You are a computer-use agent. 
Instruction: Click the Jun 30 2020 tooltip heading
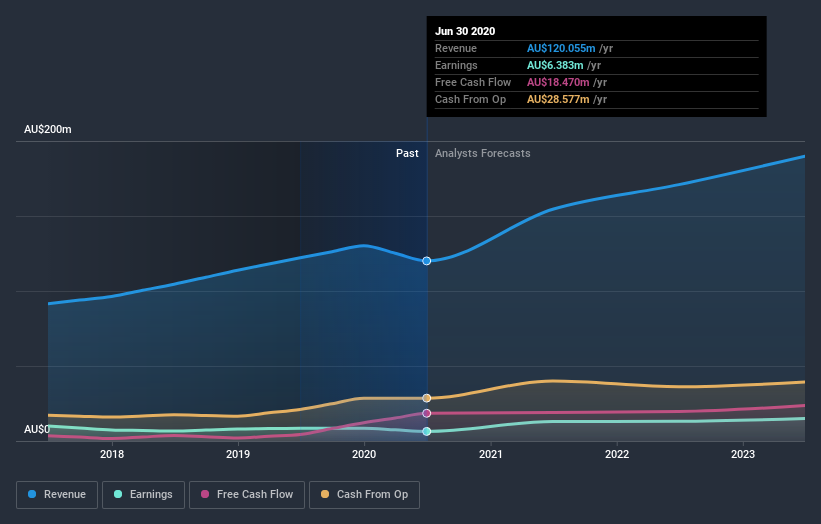(x=465, y=31)
